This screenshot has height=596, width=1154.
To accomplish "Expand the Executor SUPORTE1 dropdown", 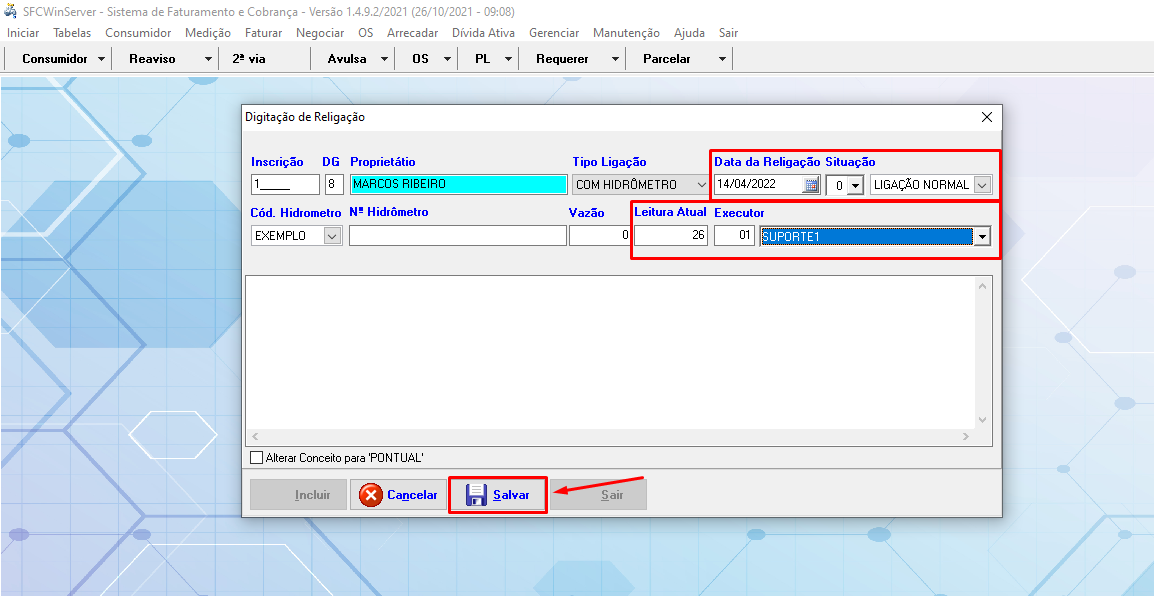I will point(982,237).
